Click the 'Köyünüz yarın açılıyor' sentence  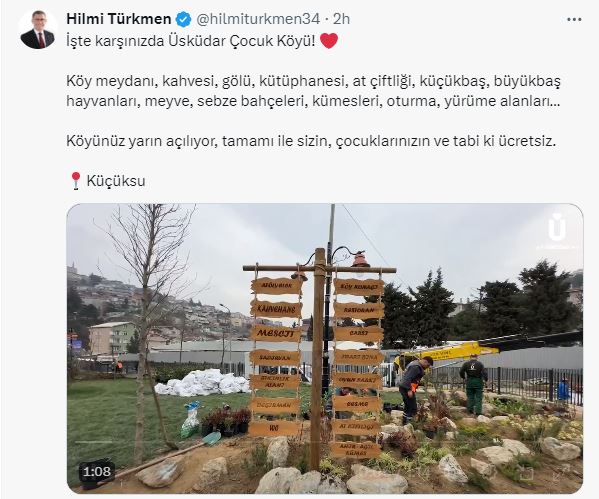point(310,141)
